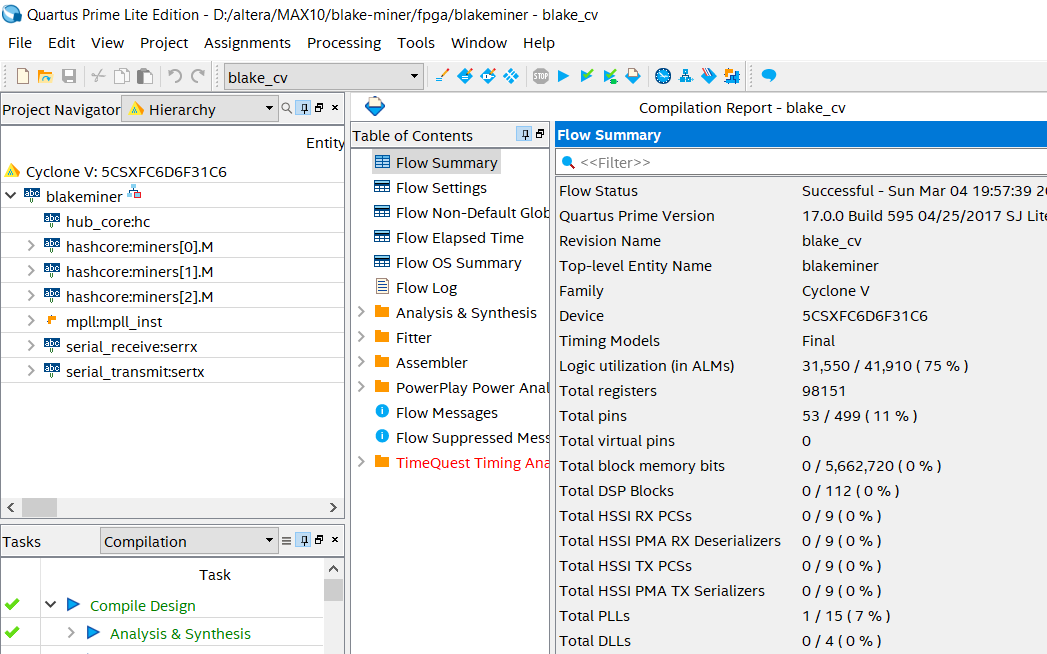
Task: Click the Stop Processing icon
Action: [x=541, y=76]
